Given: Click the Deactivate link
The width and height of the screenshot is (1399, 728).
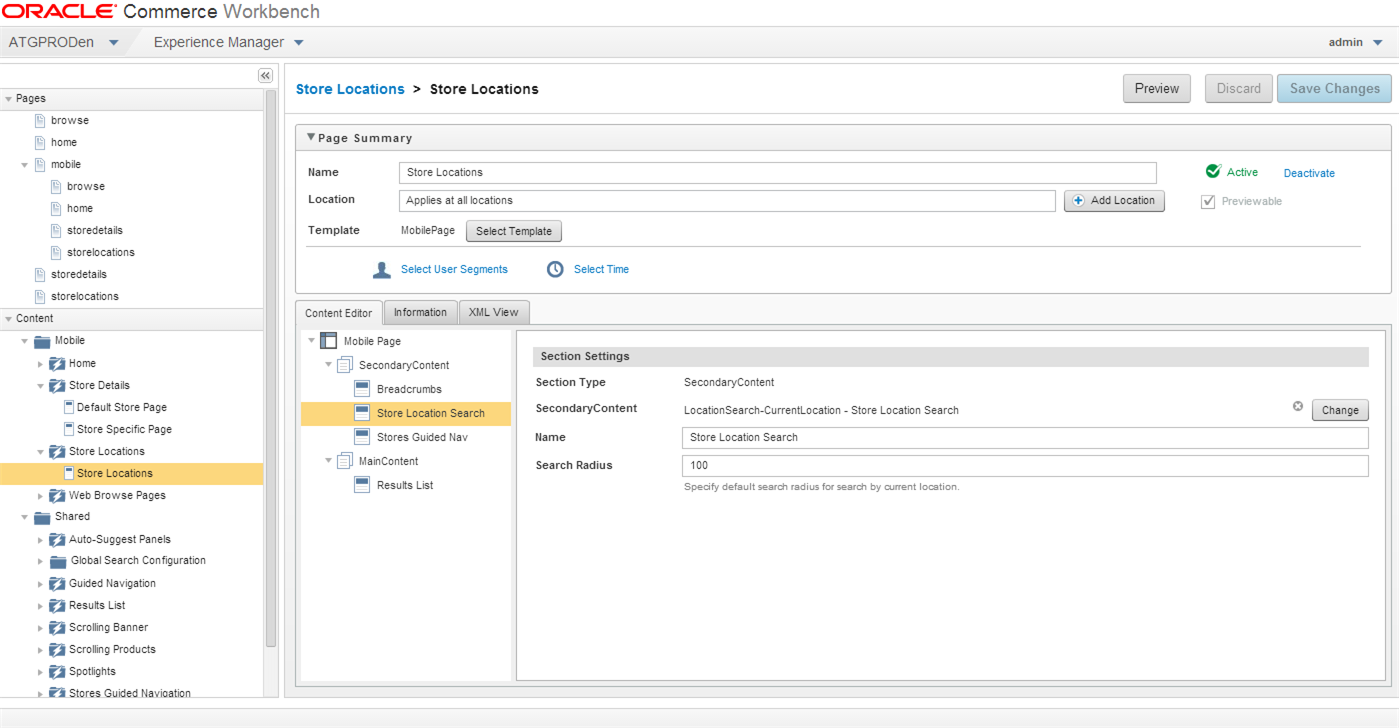Looking at the screenshot, I should [1309, 173].
